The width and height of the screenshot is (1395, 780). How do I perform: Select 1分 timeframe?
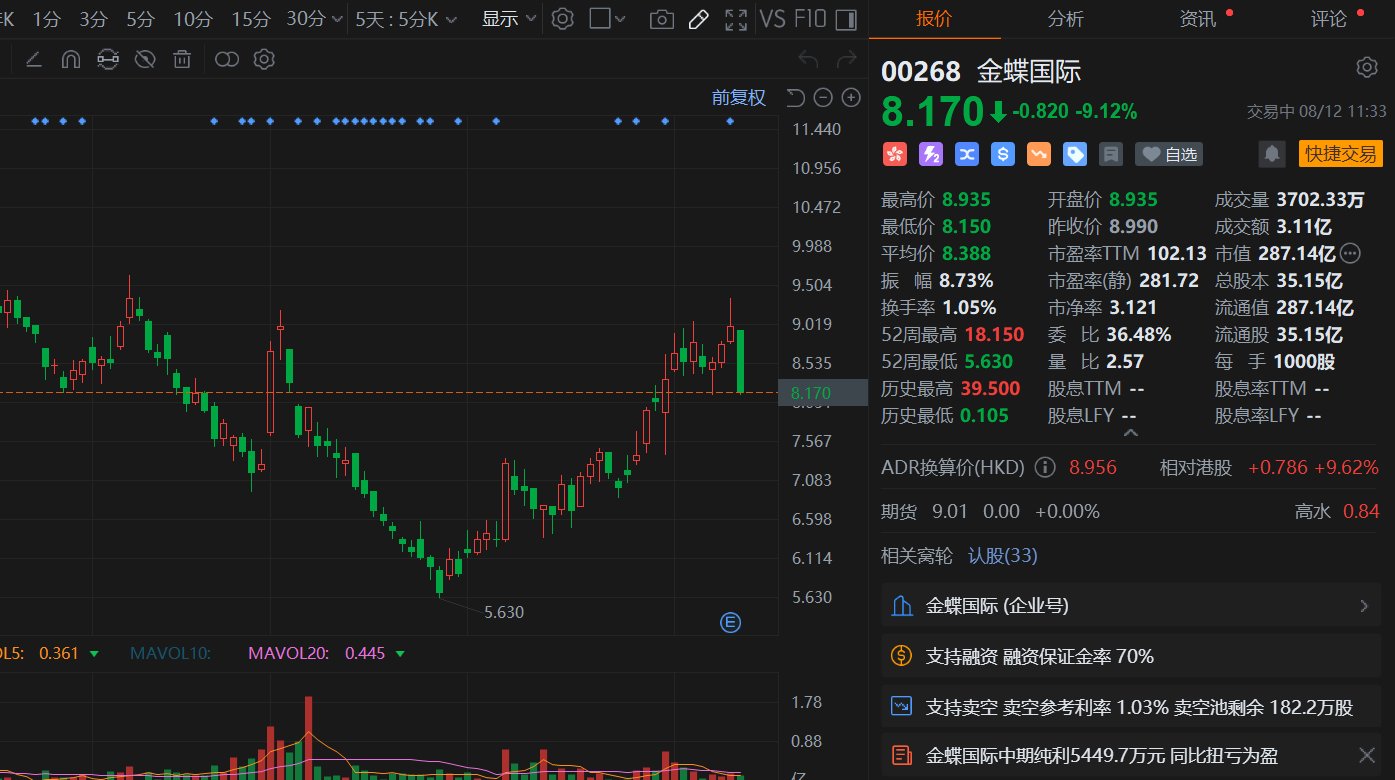point(46,19)
